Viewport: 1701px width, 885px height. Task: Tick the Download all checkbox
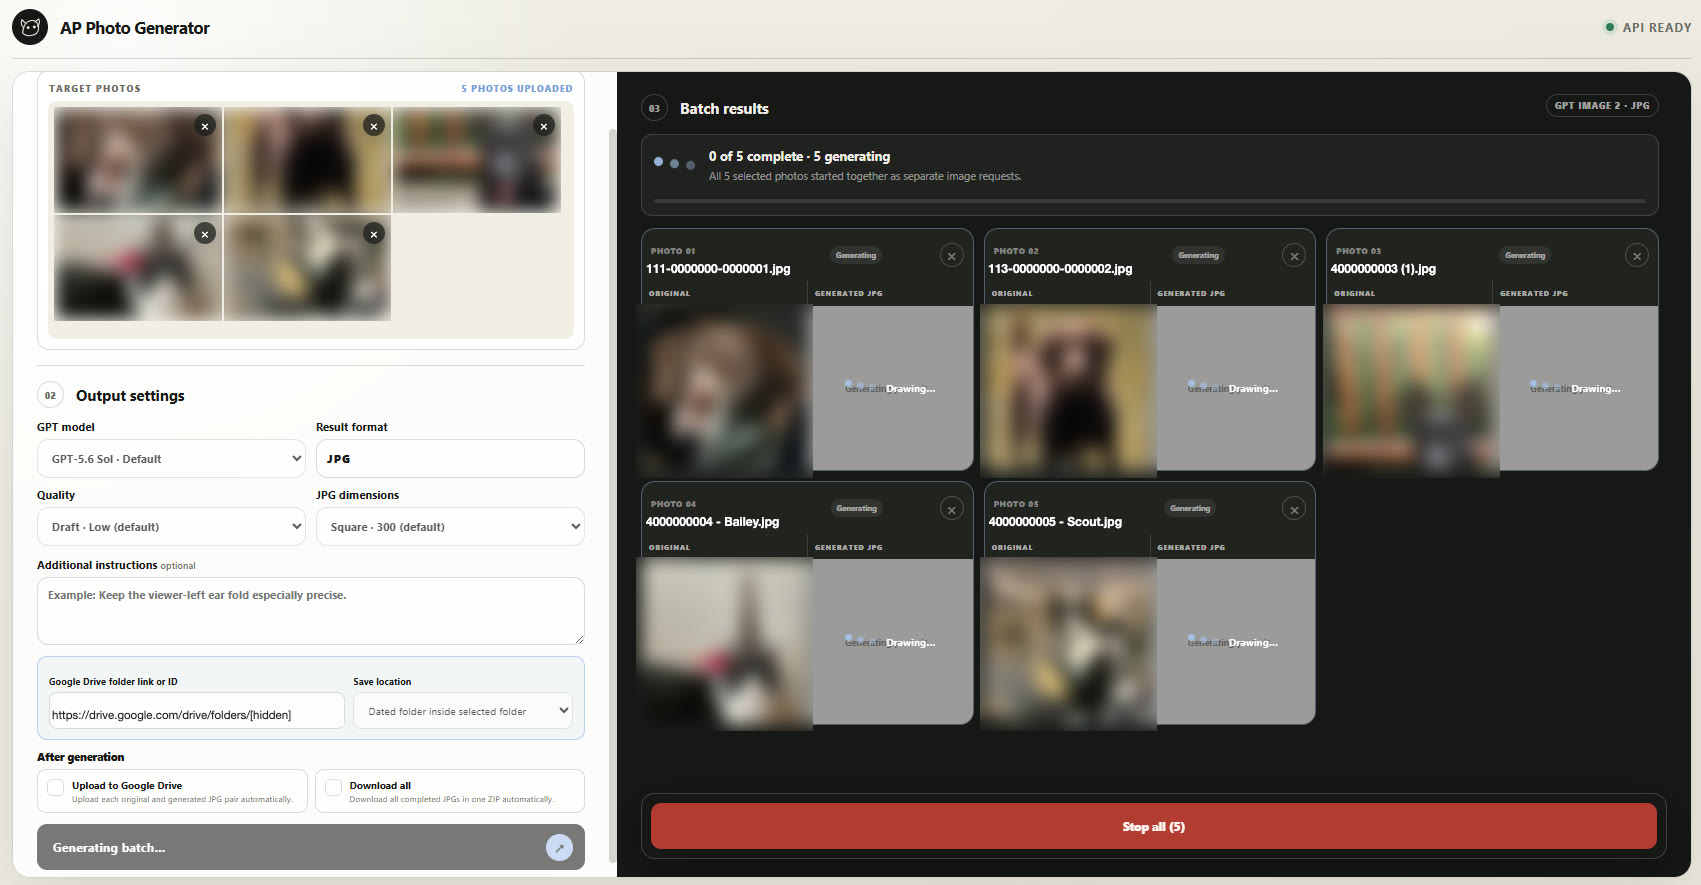click(333, 788)
